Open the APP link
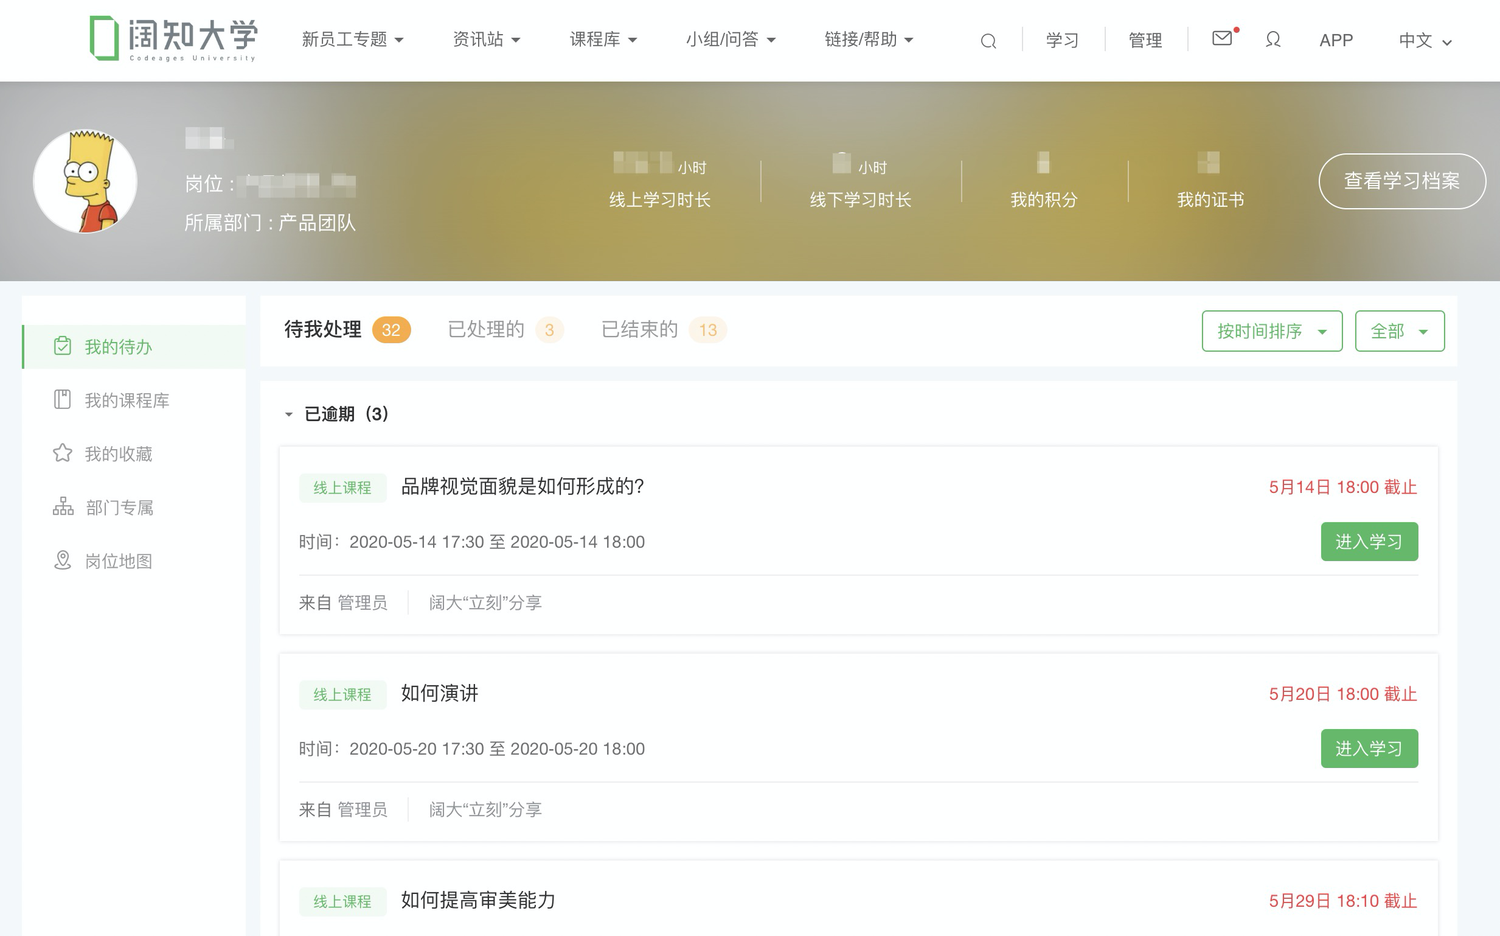This screenshot has height=936, width=1500. click(x=1336, y=40)
